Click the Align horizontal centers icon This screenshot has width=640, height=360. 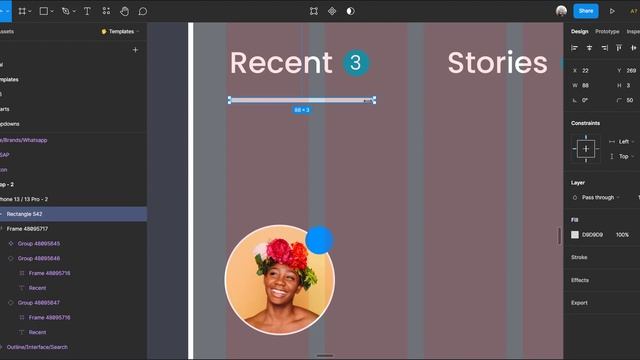589,48
